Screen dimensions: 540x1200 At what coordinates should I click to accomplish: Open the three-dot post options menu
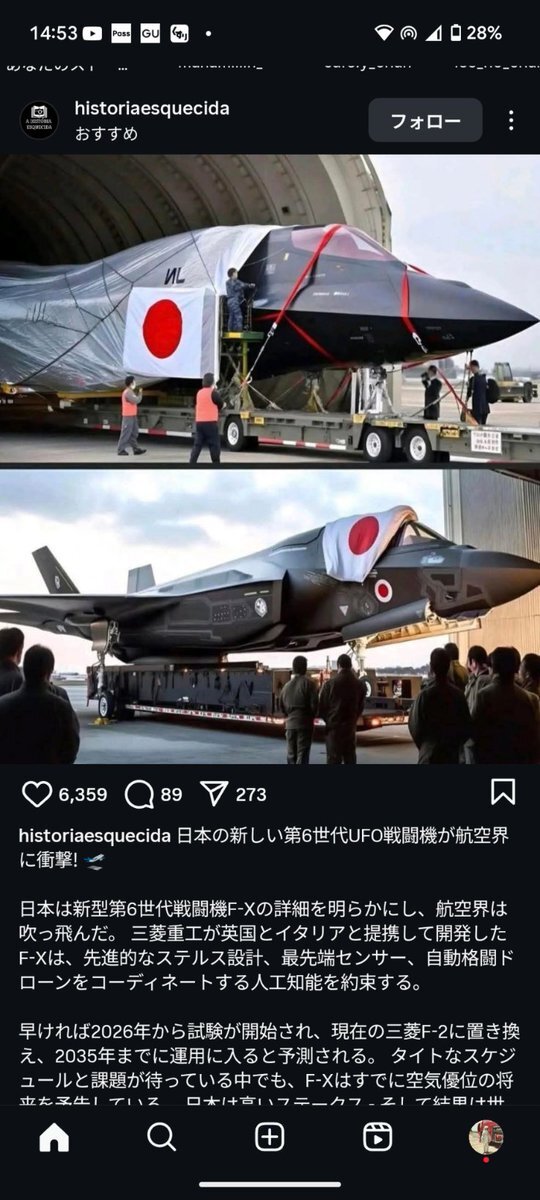pyautogui.click(x=511, y=121)
